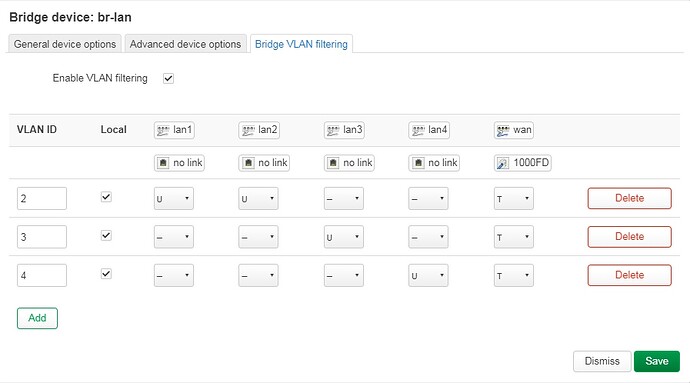Delete the VLAN 3 row
This screenshot has height=383, width=690.
coord(629,237)
